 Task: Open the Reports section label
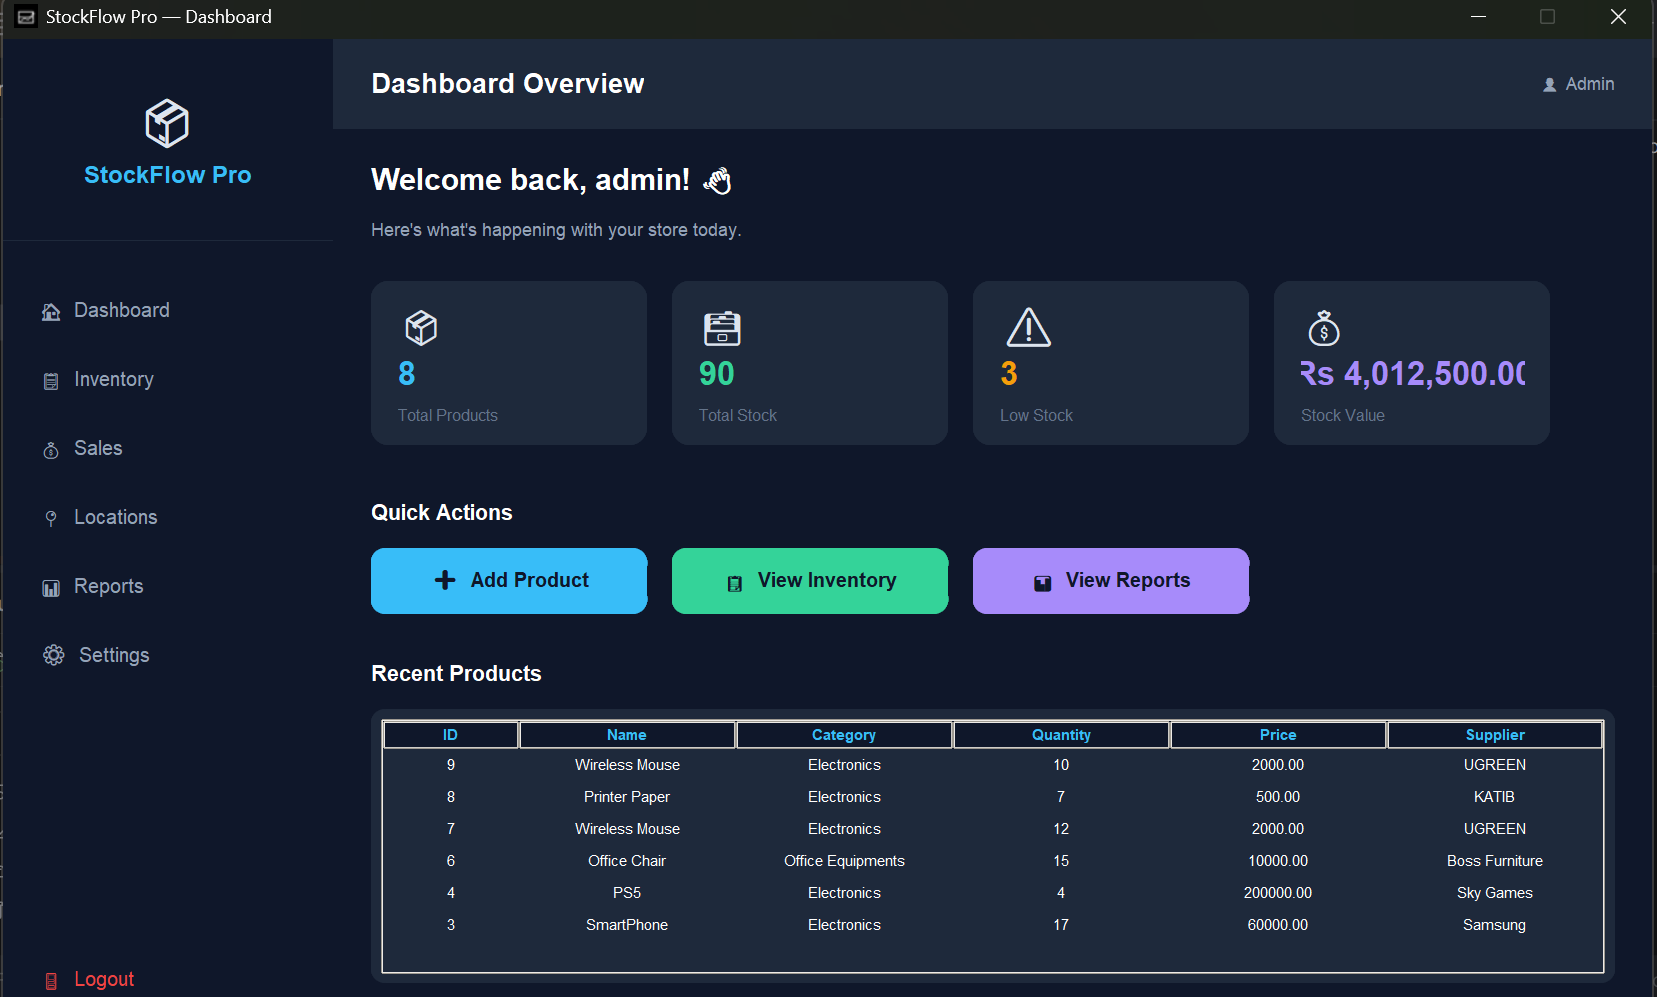109,586
